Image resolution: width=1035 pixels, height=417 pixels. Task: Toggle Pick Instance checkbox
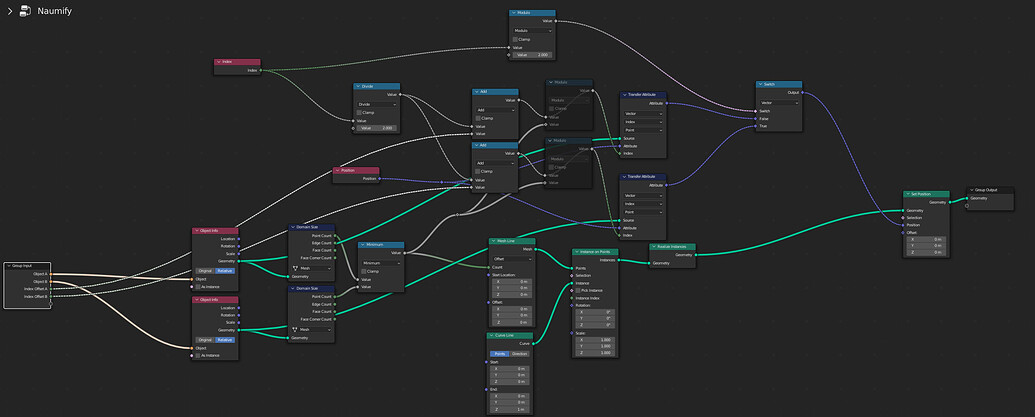point(578,290)
